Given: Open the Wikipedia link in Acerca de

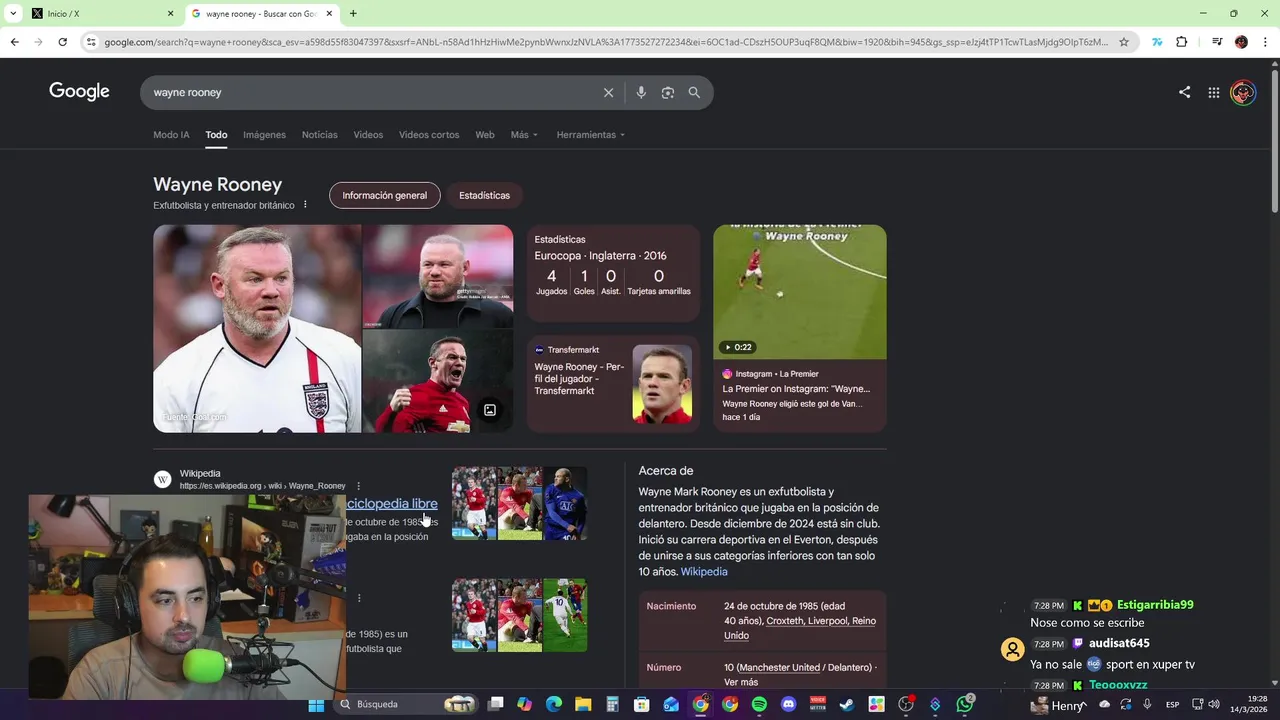Looking at the screenshot, I should coord(704,572).
